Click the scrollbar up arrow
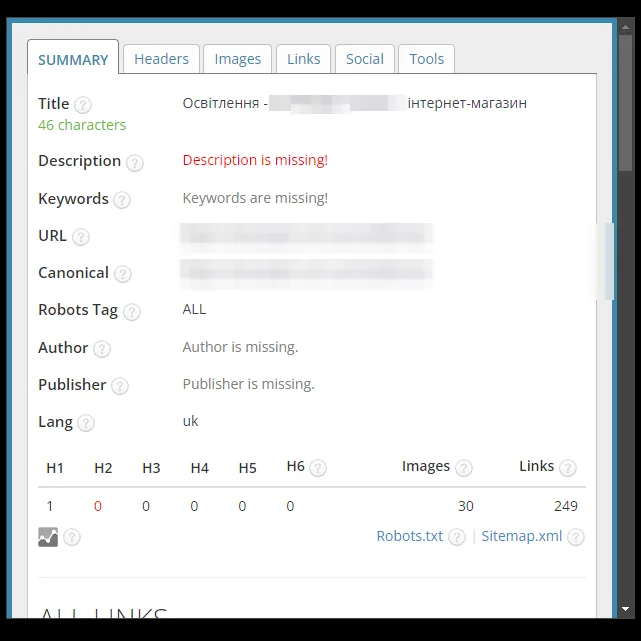Screen dimensions: 641x641 tap(625, 27)
